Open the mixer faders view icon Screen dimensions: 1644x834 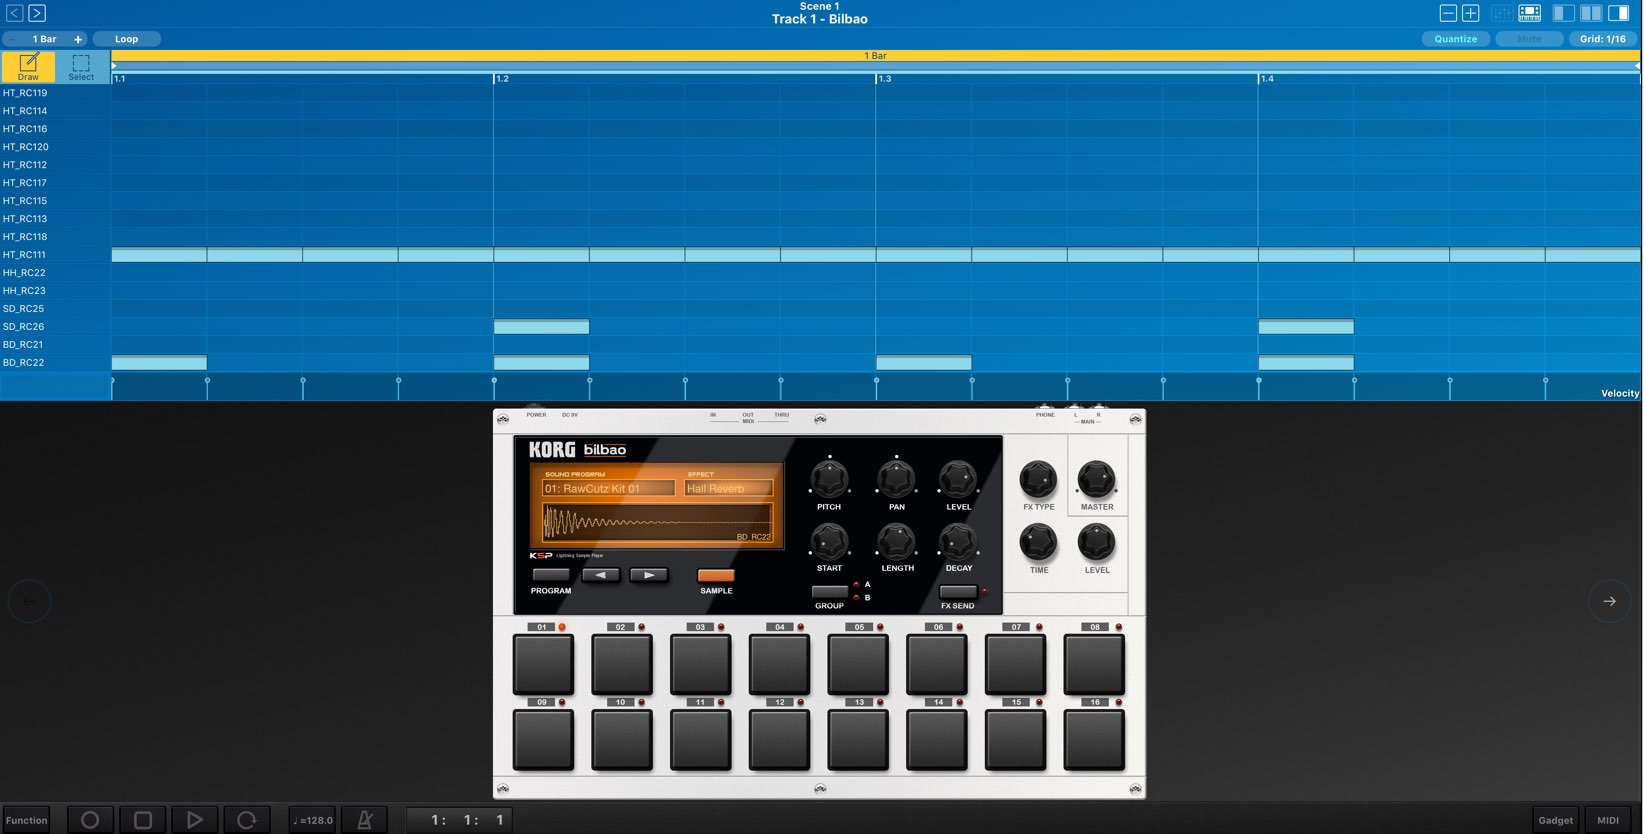point(1500,13)
